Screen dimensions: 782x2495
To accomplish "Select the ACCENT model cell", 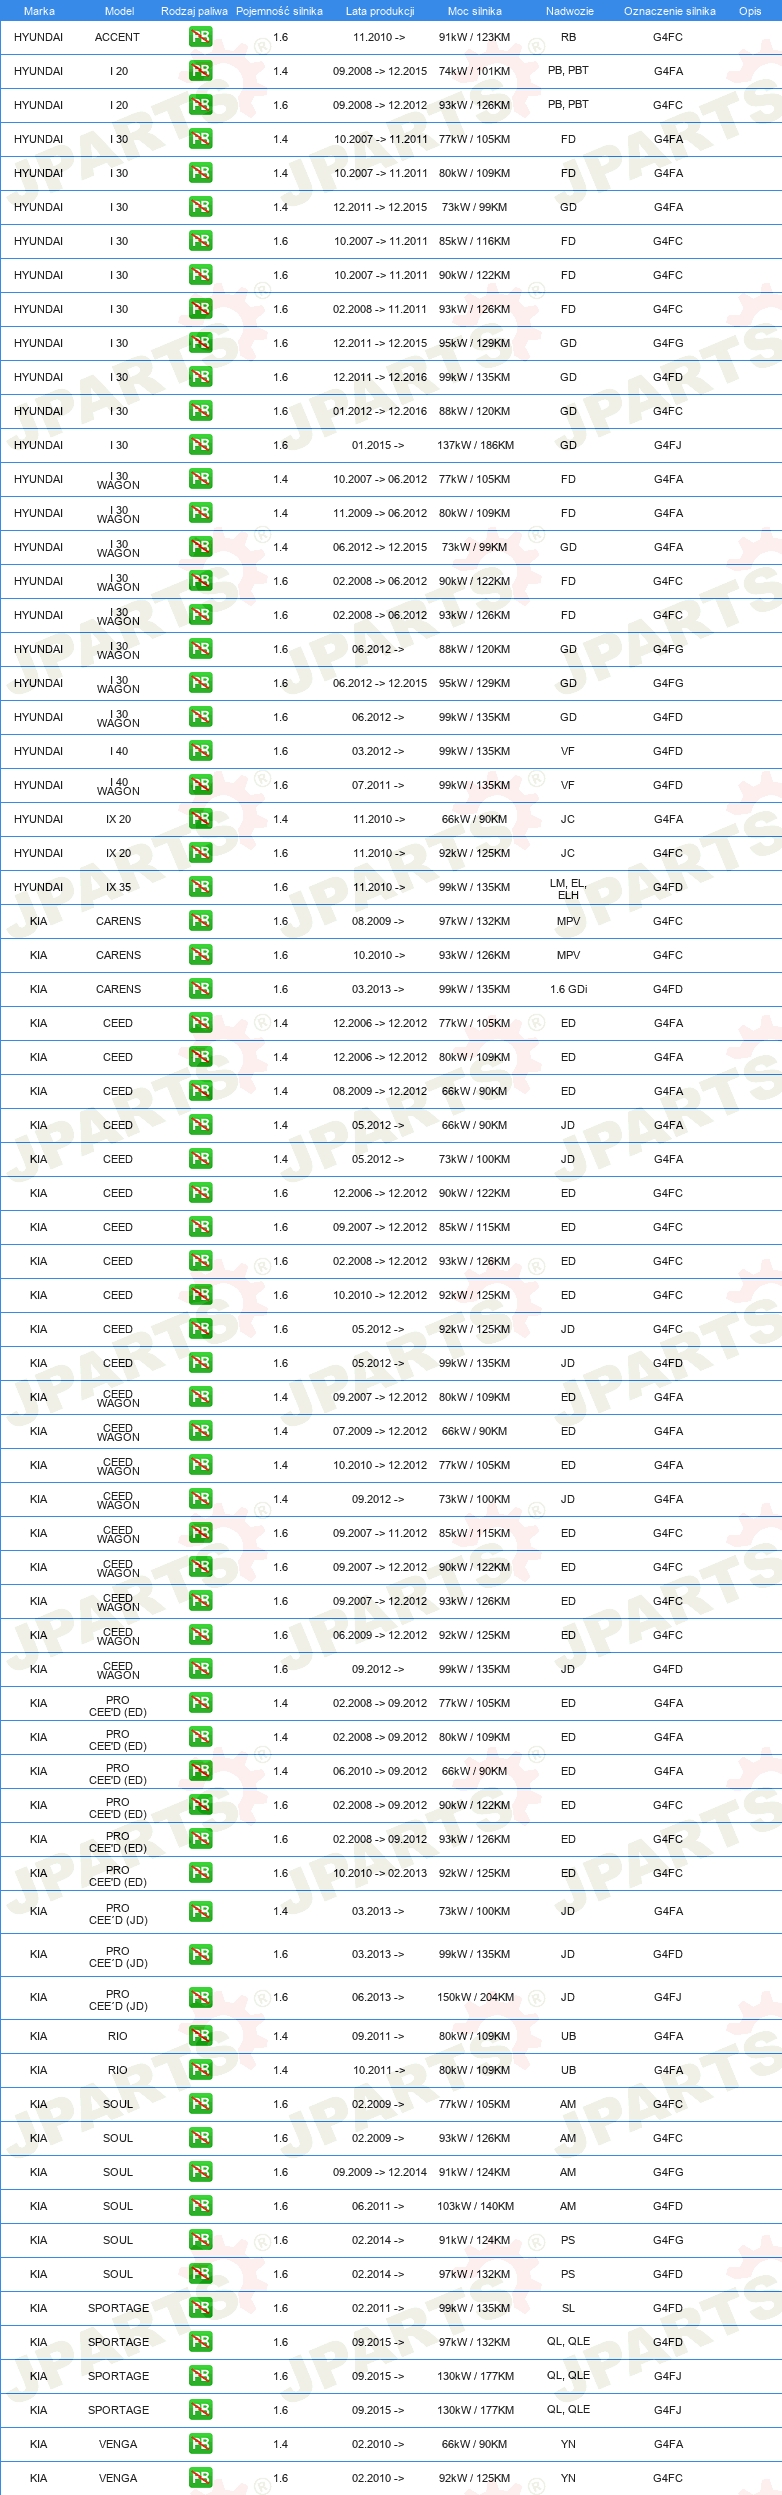I will 117,37.
